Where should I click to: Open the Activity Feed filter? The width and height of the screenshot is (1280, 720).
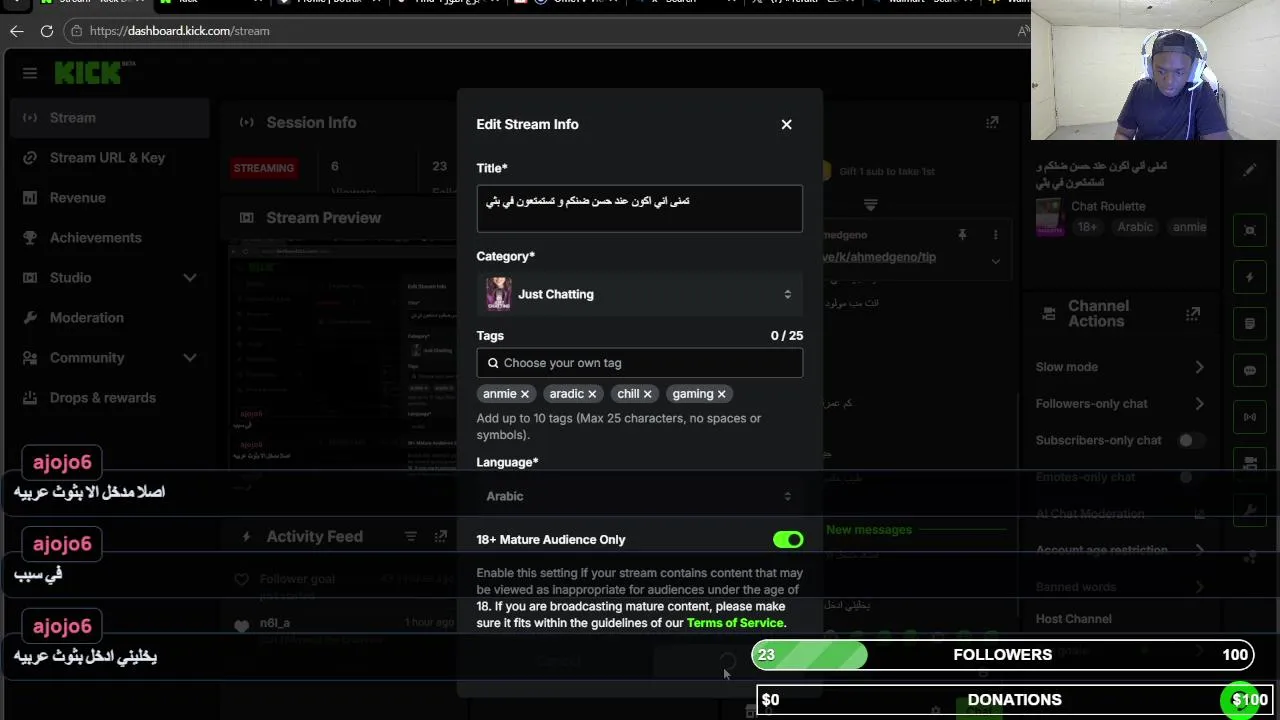[411, 537]
